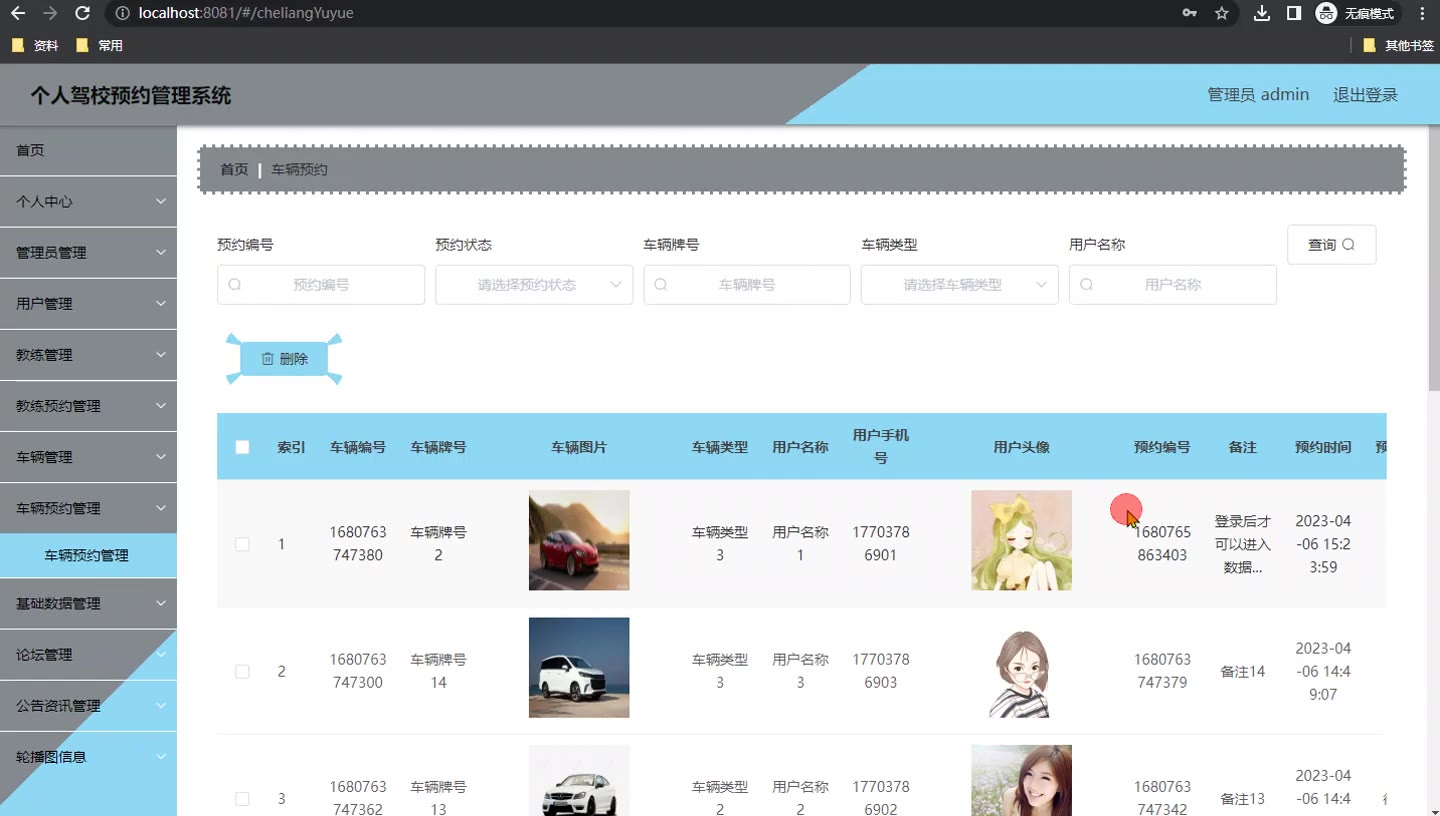This screenshot has height=816, width=1440.
Task: Open the incognito mode indicator
Action: pyautogui.click(x=1355, y=13)
